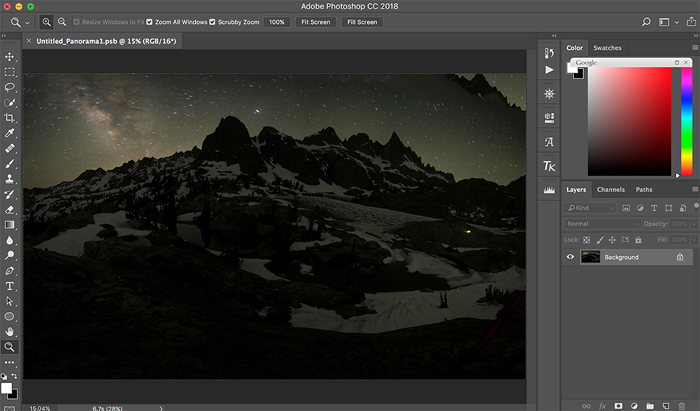
Task: Choose the Hand tool
Action: tap(10, 331)
